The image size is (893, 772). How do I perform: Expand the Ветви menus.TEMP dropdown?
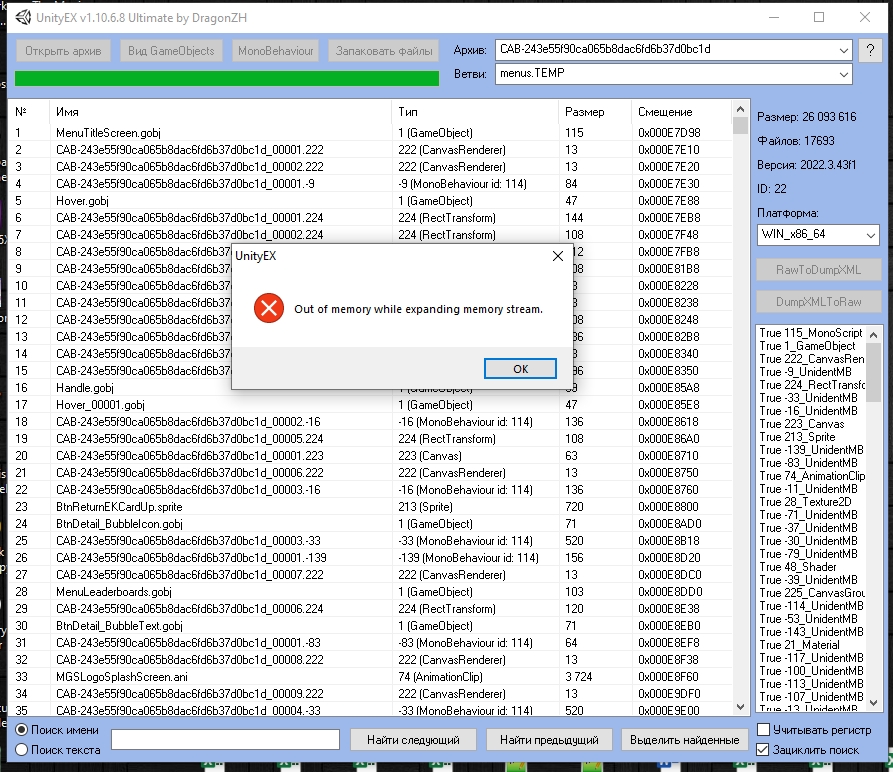tap(843, 74)
